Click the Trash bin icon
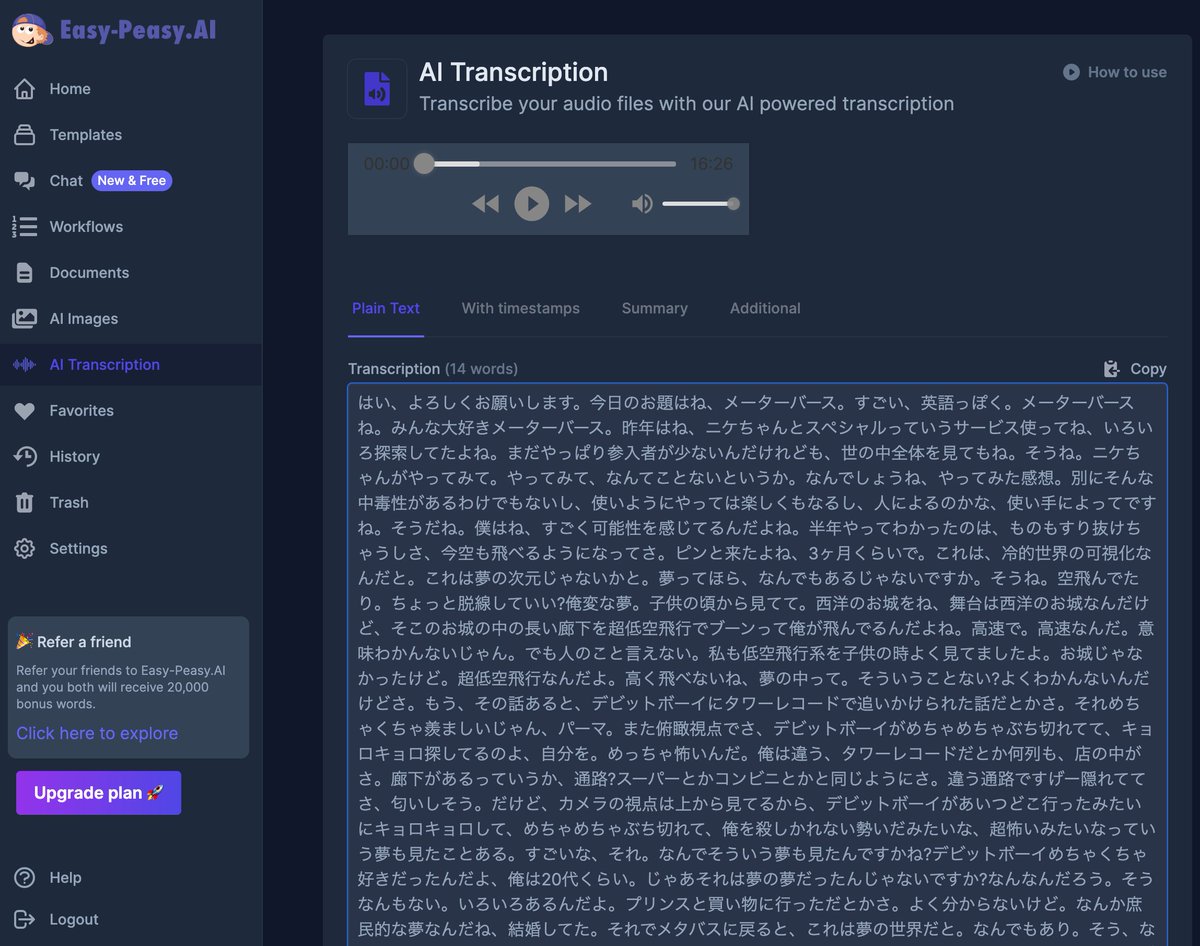The image size is (1200, 946). coord(25,503)
